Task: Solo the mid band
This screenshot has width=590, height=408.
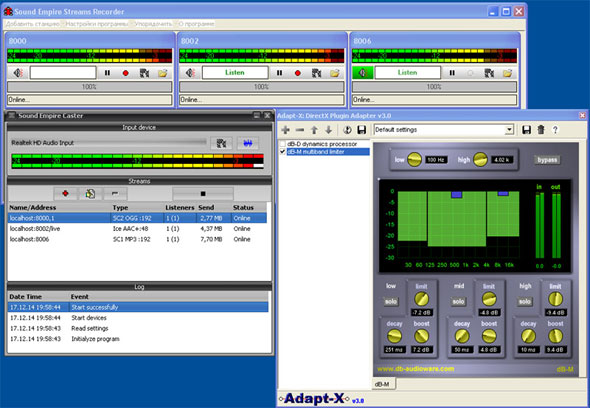Action: [x=458, y=301]
